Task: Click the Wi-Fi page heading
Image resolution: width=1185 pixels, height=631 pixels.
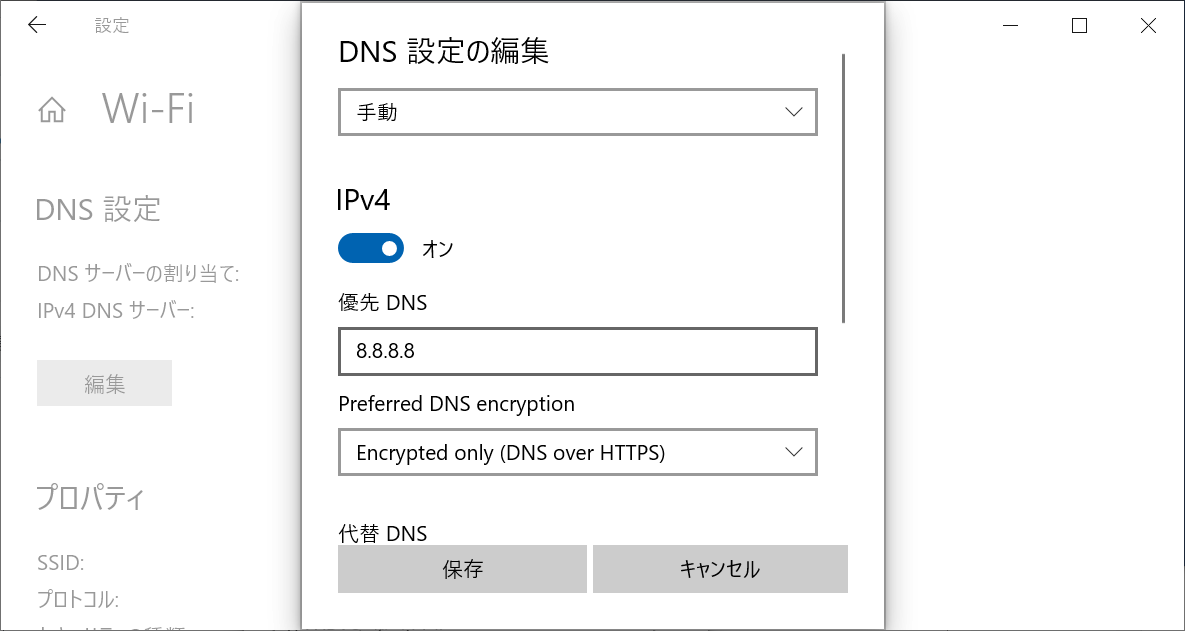Action: 149,110
